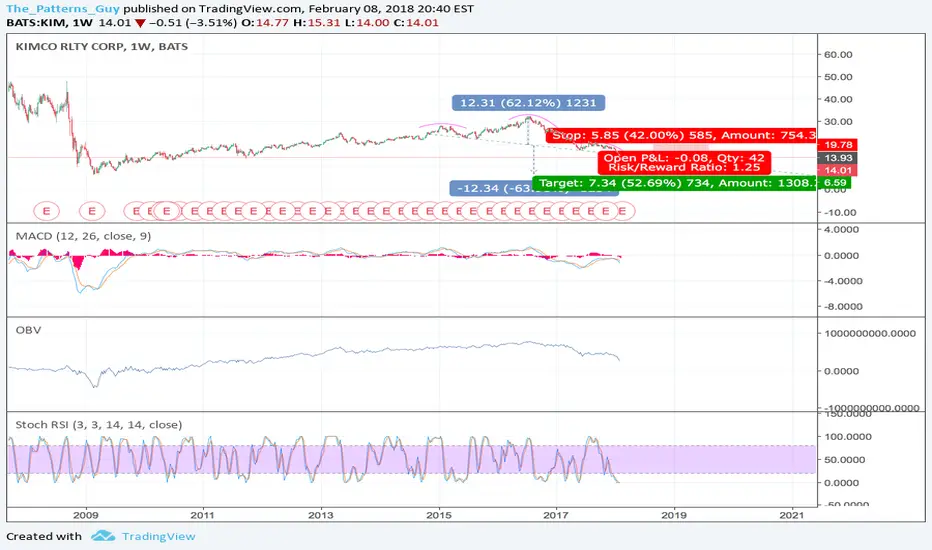Click the 2009 time axis label
Viewport: 932px width, 550px height.
(x=86, y=515)
